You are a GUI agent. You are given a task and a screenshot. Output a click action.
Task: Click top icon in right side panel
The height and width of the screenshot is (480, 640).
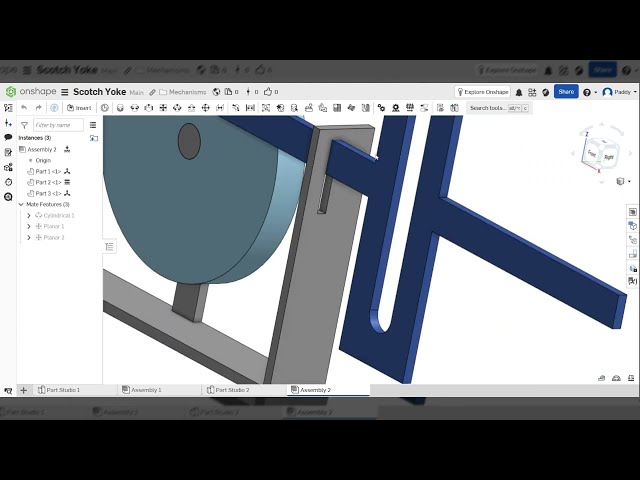(x=632, y=212)
